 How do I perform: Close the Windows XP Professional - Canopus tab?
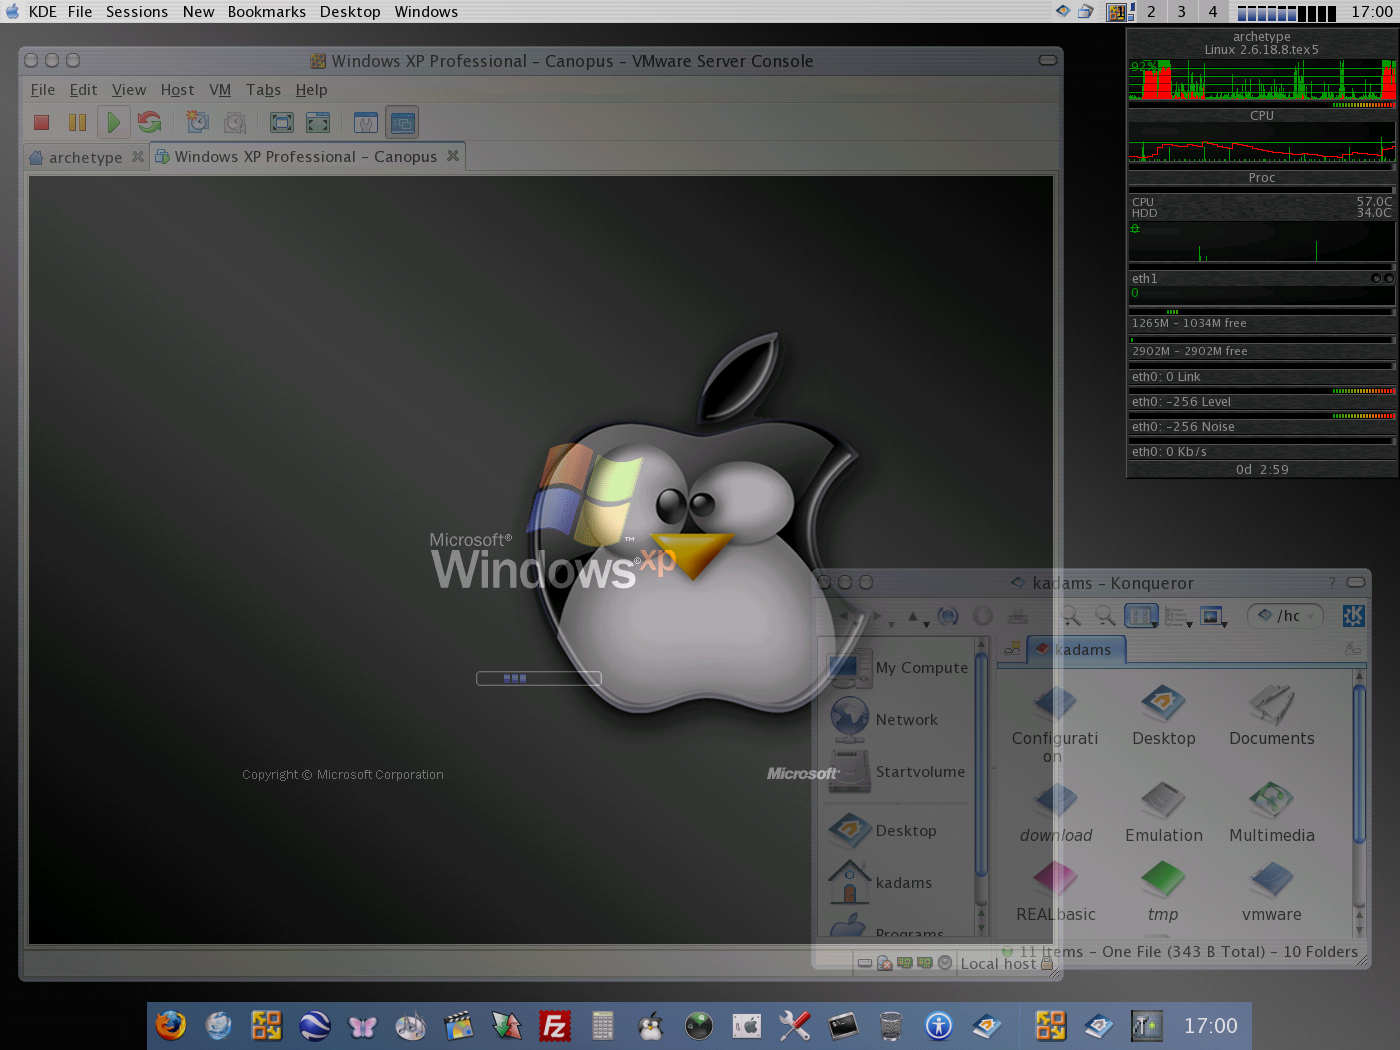453,156
